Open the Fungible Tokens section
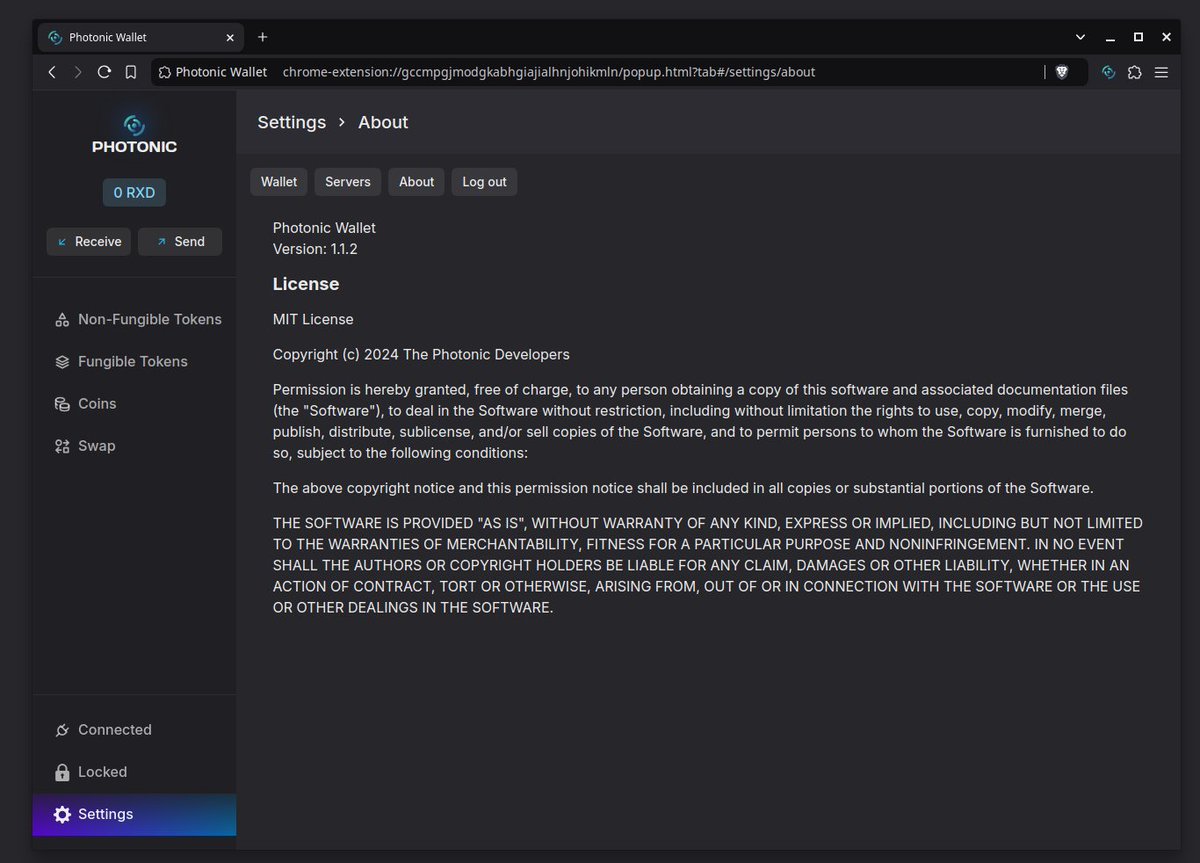 click(62, 361)
